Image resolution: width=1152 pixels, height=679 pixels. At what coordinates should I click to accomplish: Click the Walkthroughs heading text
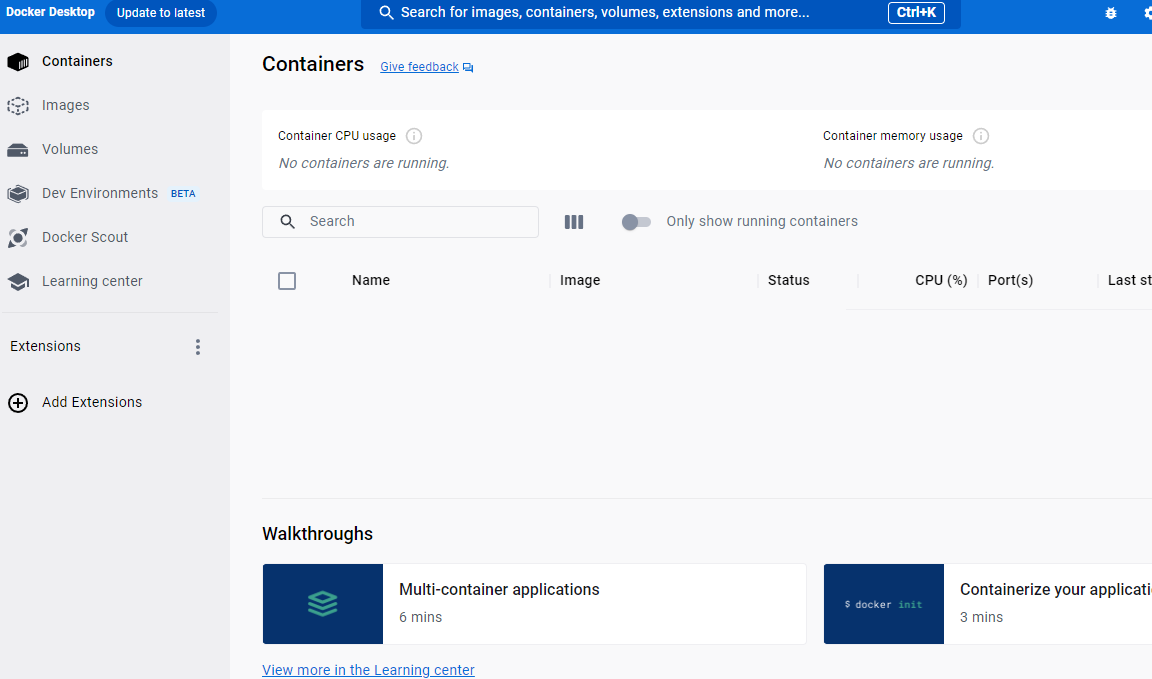pos(317,534)
